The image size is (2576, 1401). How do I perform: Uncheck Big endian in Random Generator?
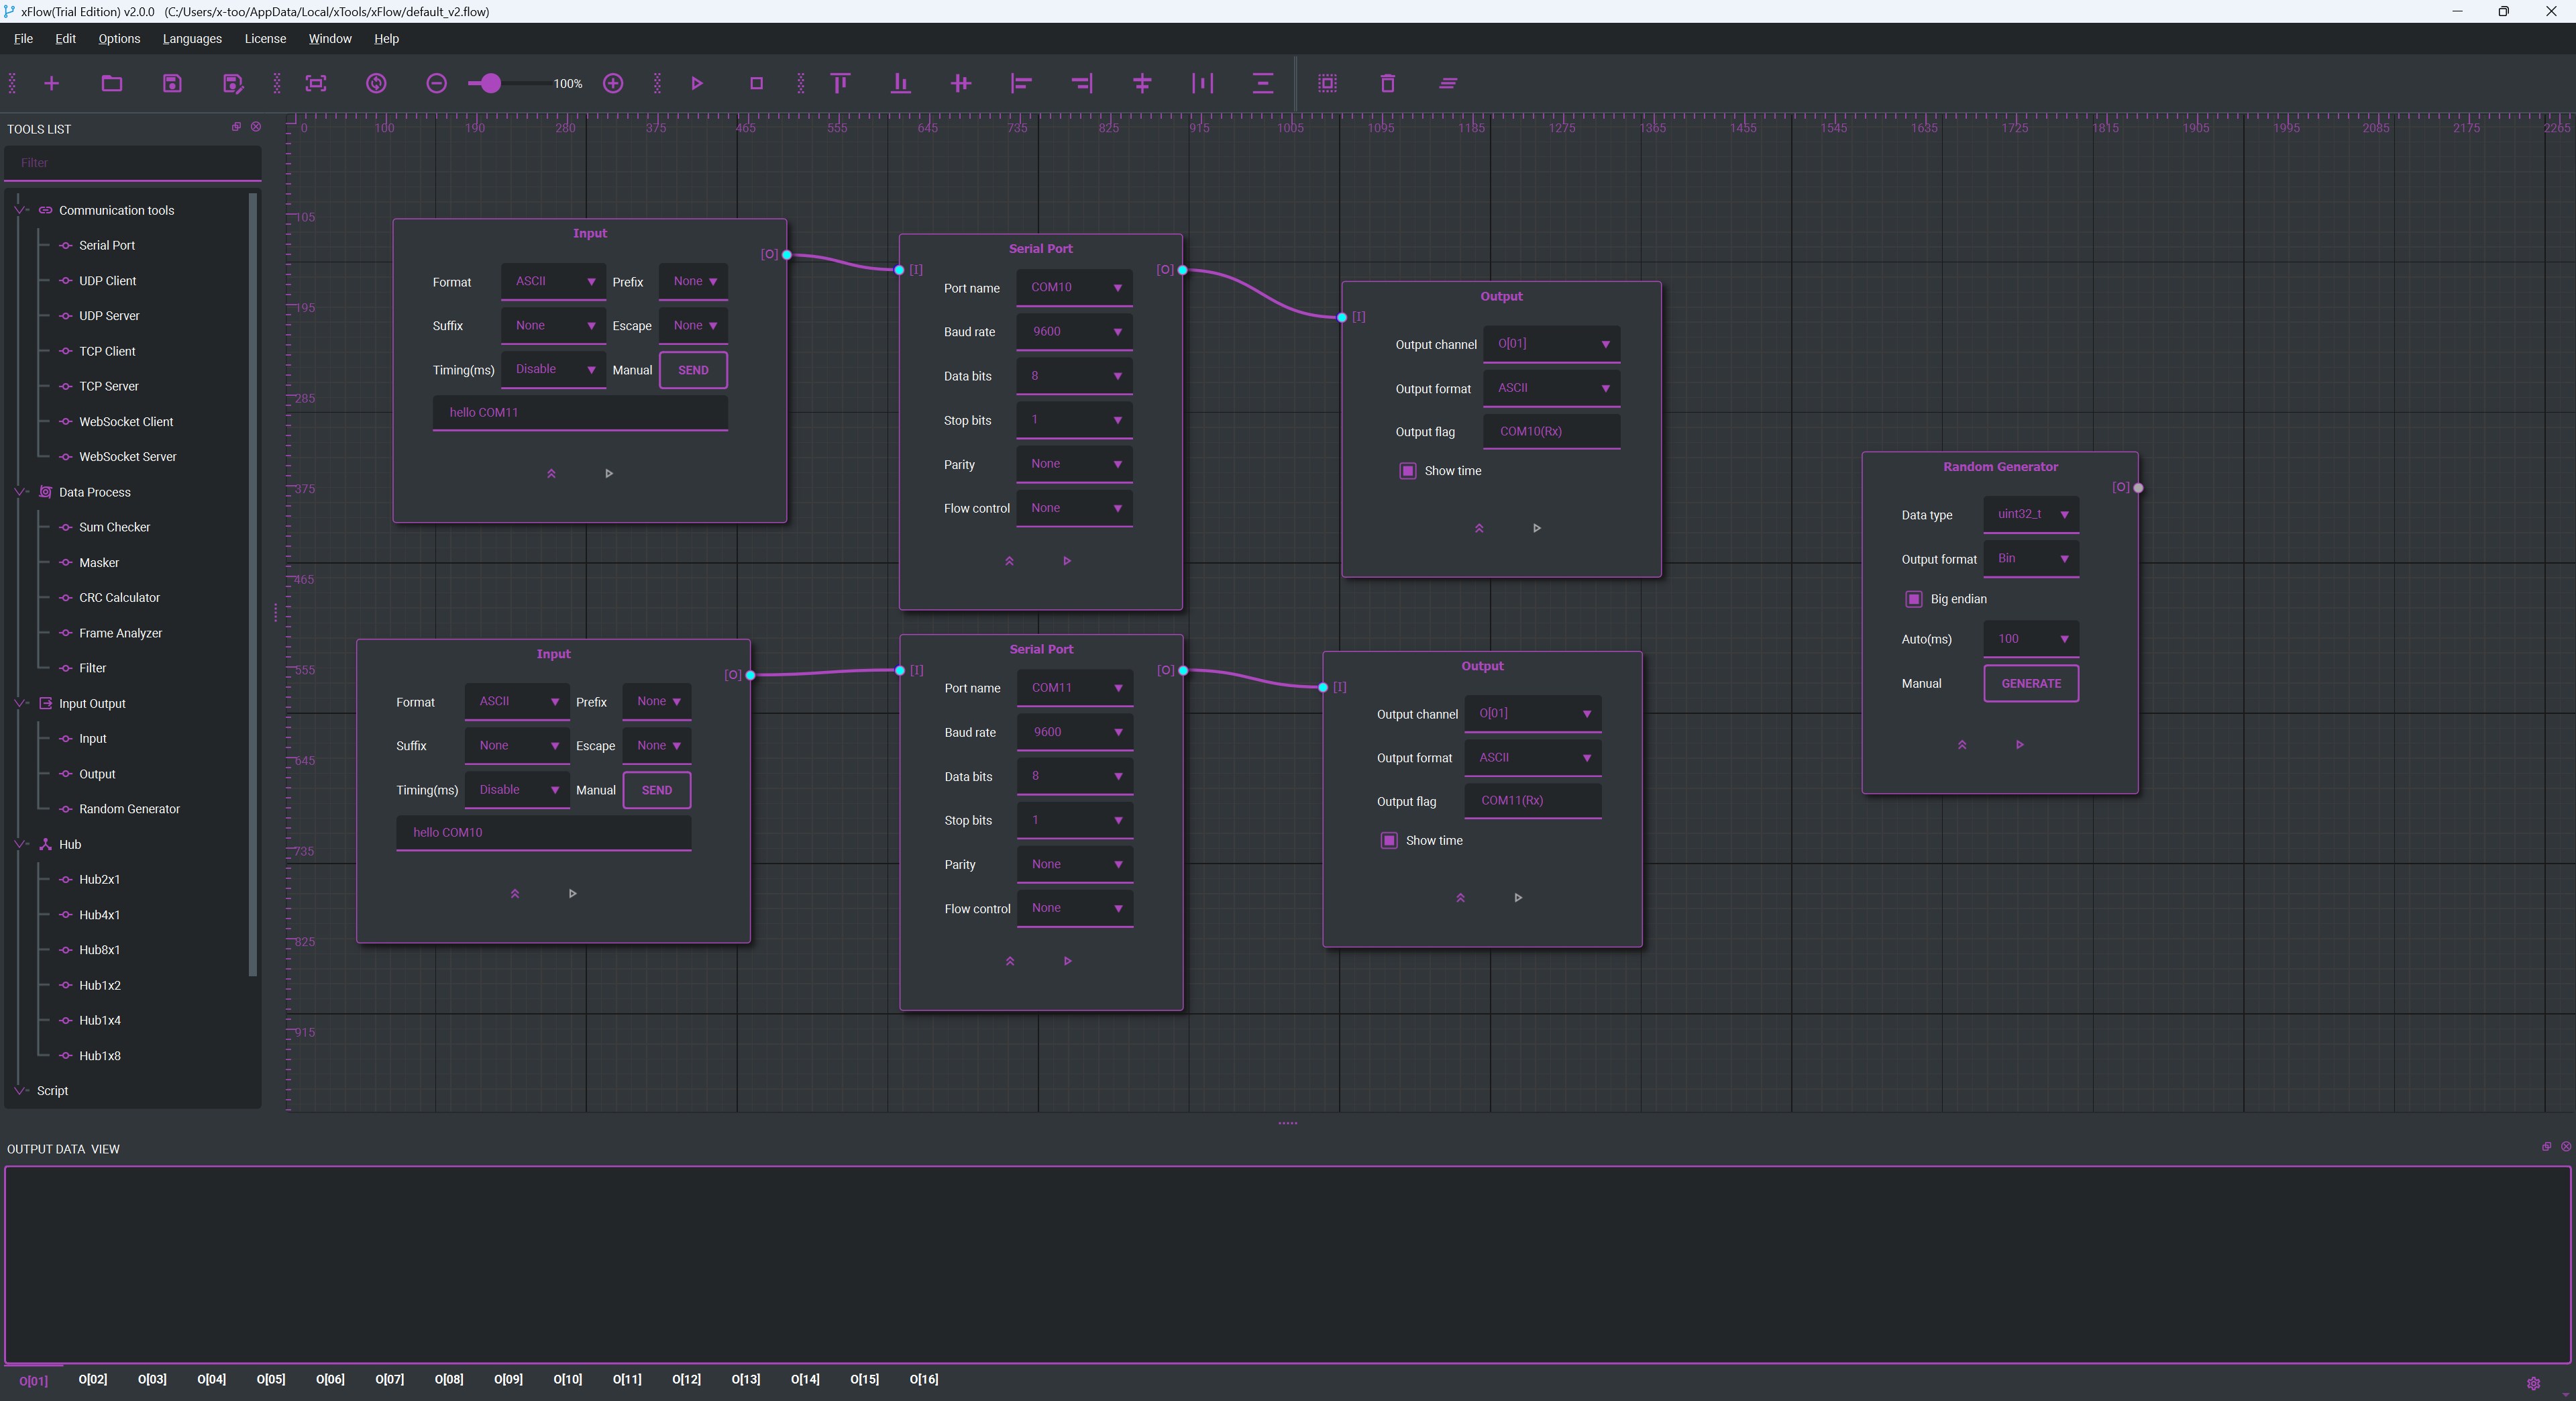pos(1913,599)
